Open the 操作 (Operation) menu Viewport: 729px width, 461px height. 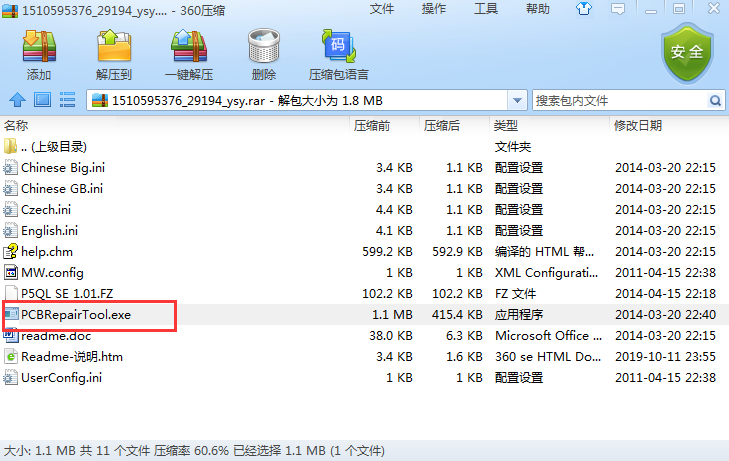point(434,8)
